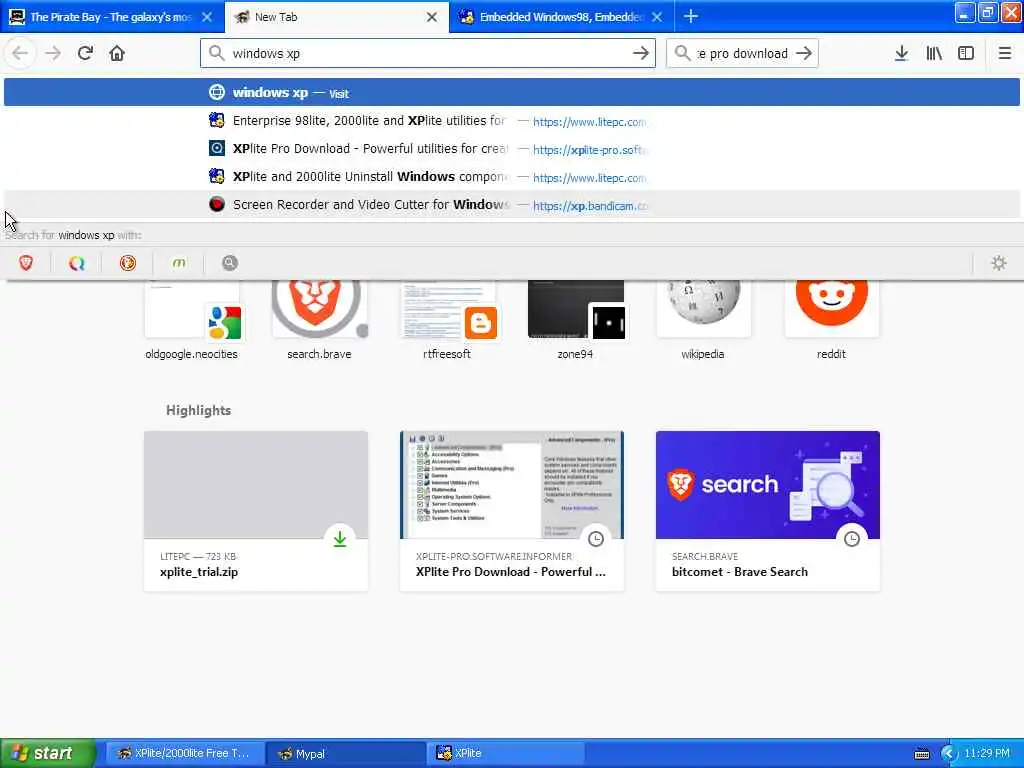
Task: Click the 11:29 PM taskbar clock
Action: point(987,753)
